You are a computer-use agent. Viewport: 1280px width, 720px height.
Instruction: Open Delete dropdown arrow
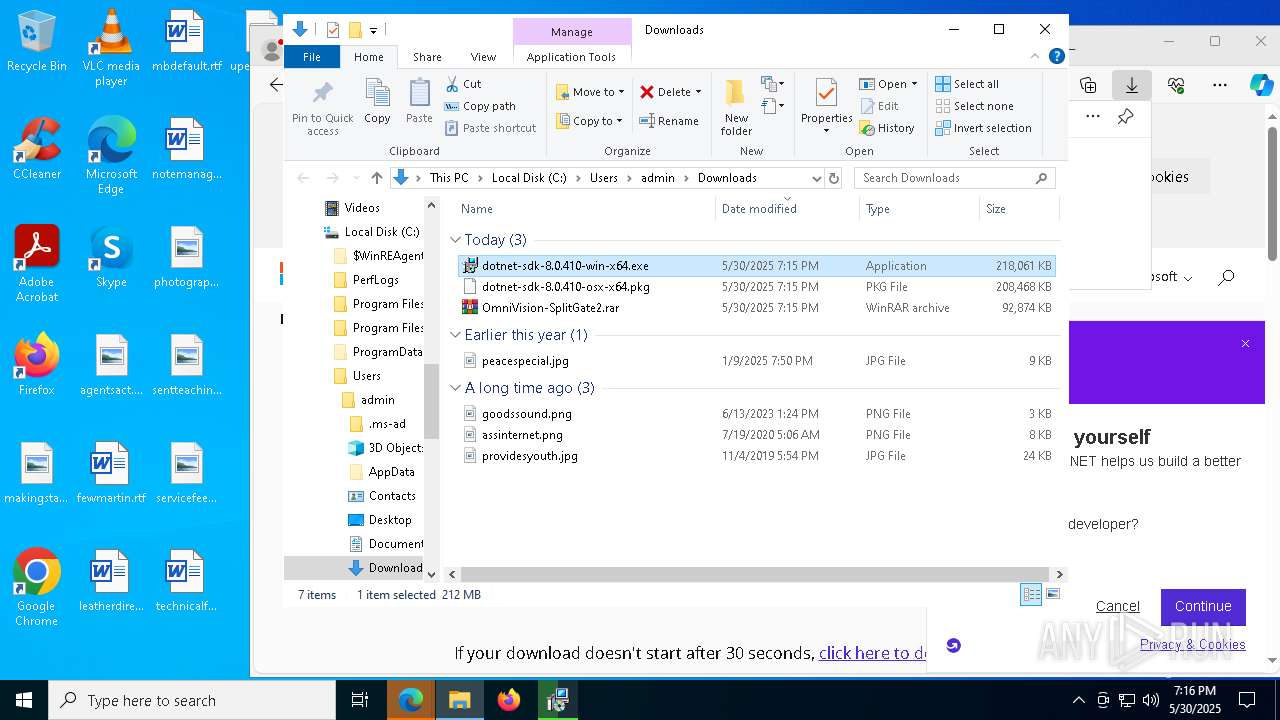pos(698,92)
